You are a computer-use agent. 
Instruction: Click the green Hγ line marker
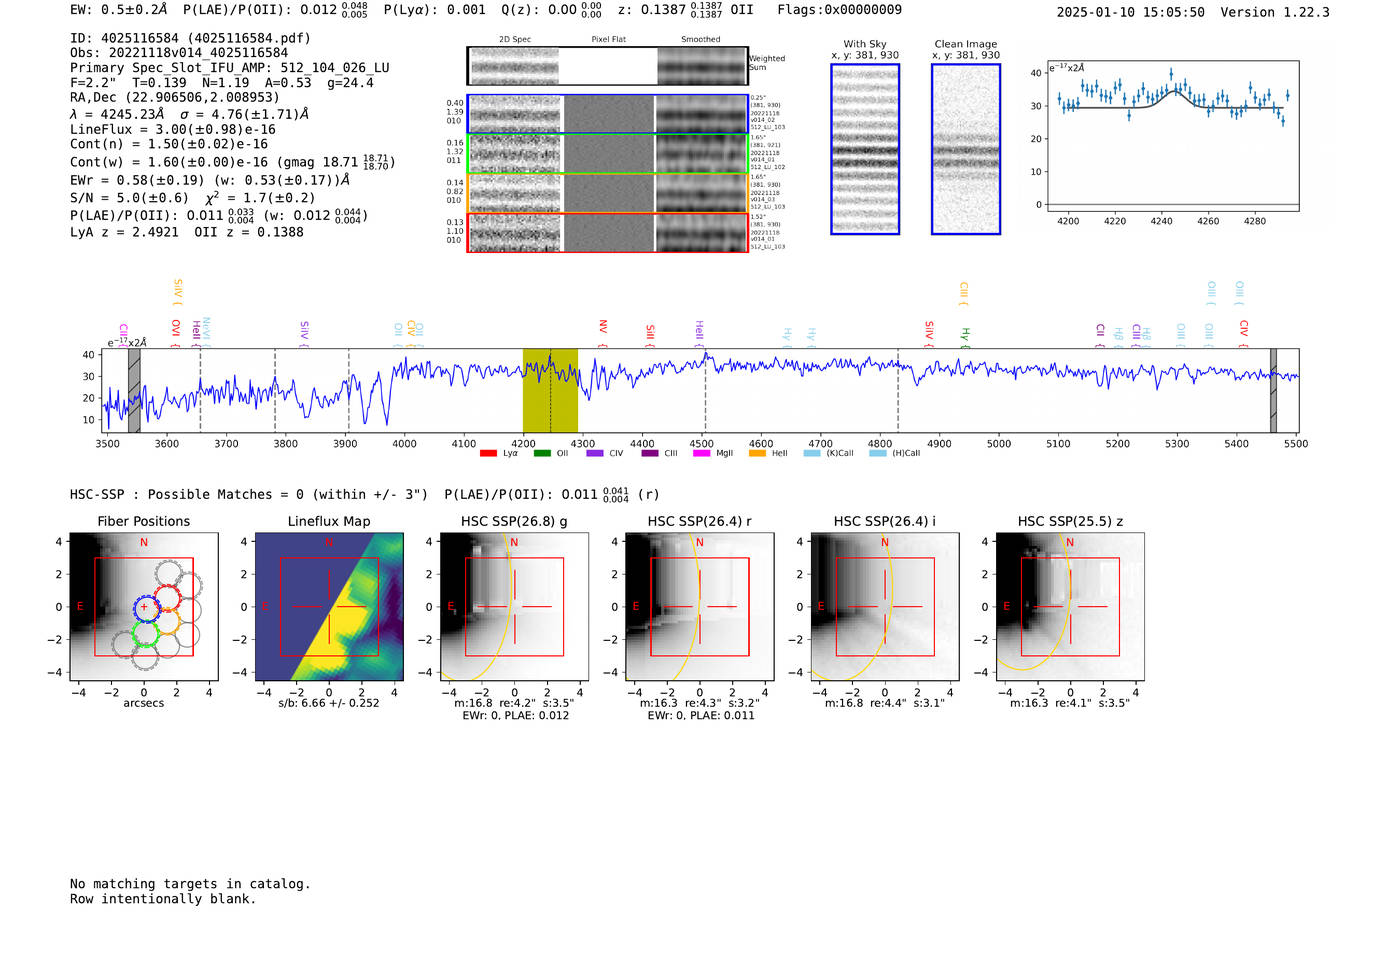965,338
